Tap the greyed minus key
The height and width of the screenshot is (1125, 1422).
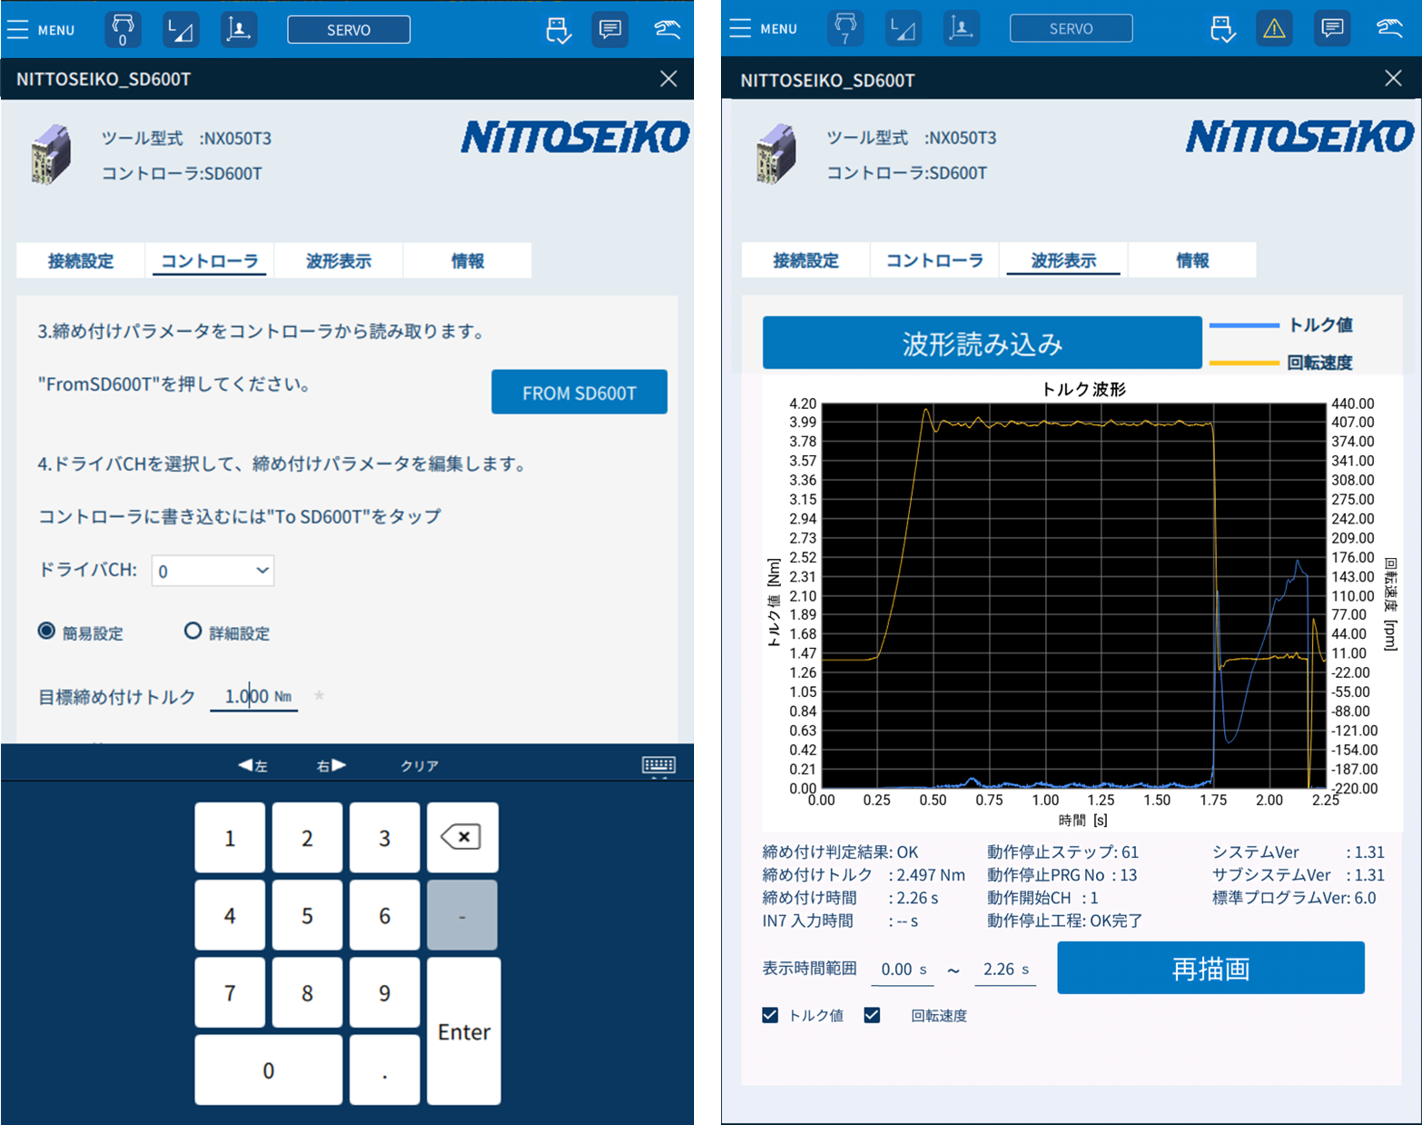462,915
